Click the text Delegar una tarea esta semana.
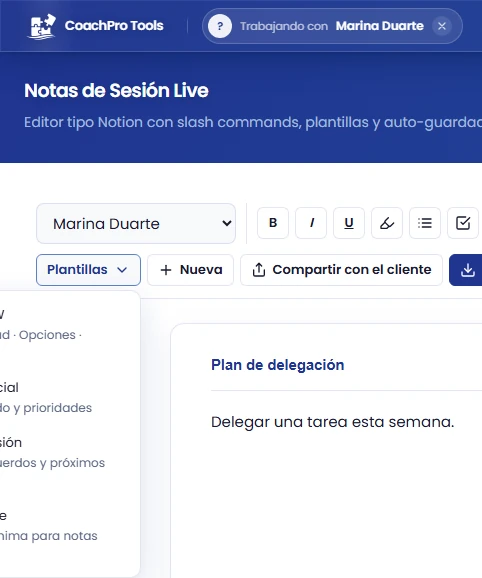 (332, 422)
